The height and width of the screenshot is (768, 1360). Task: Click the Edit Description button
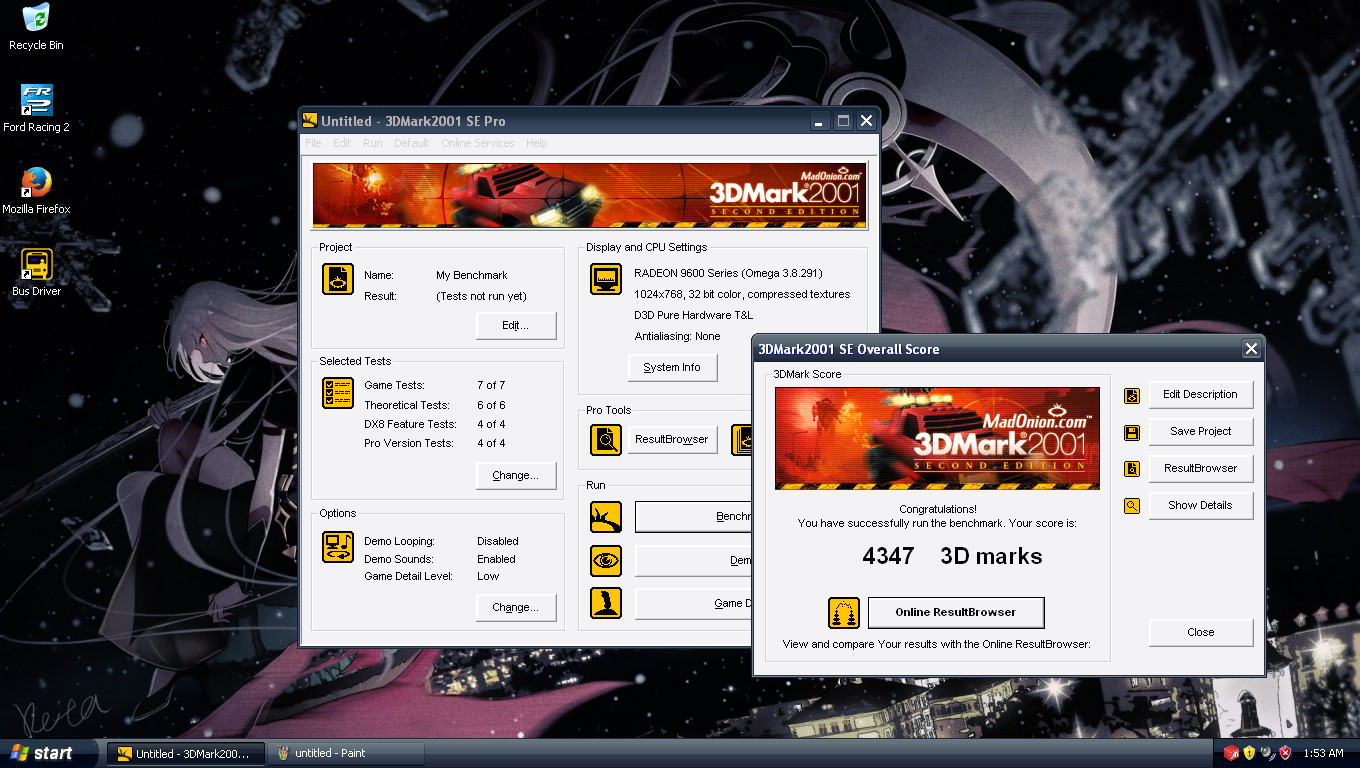(1200, 394)
